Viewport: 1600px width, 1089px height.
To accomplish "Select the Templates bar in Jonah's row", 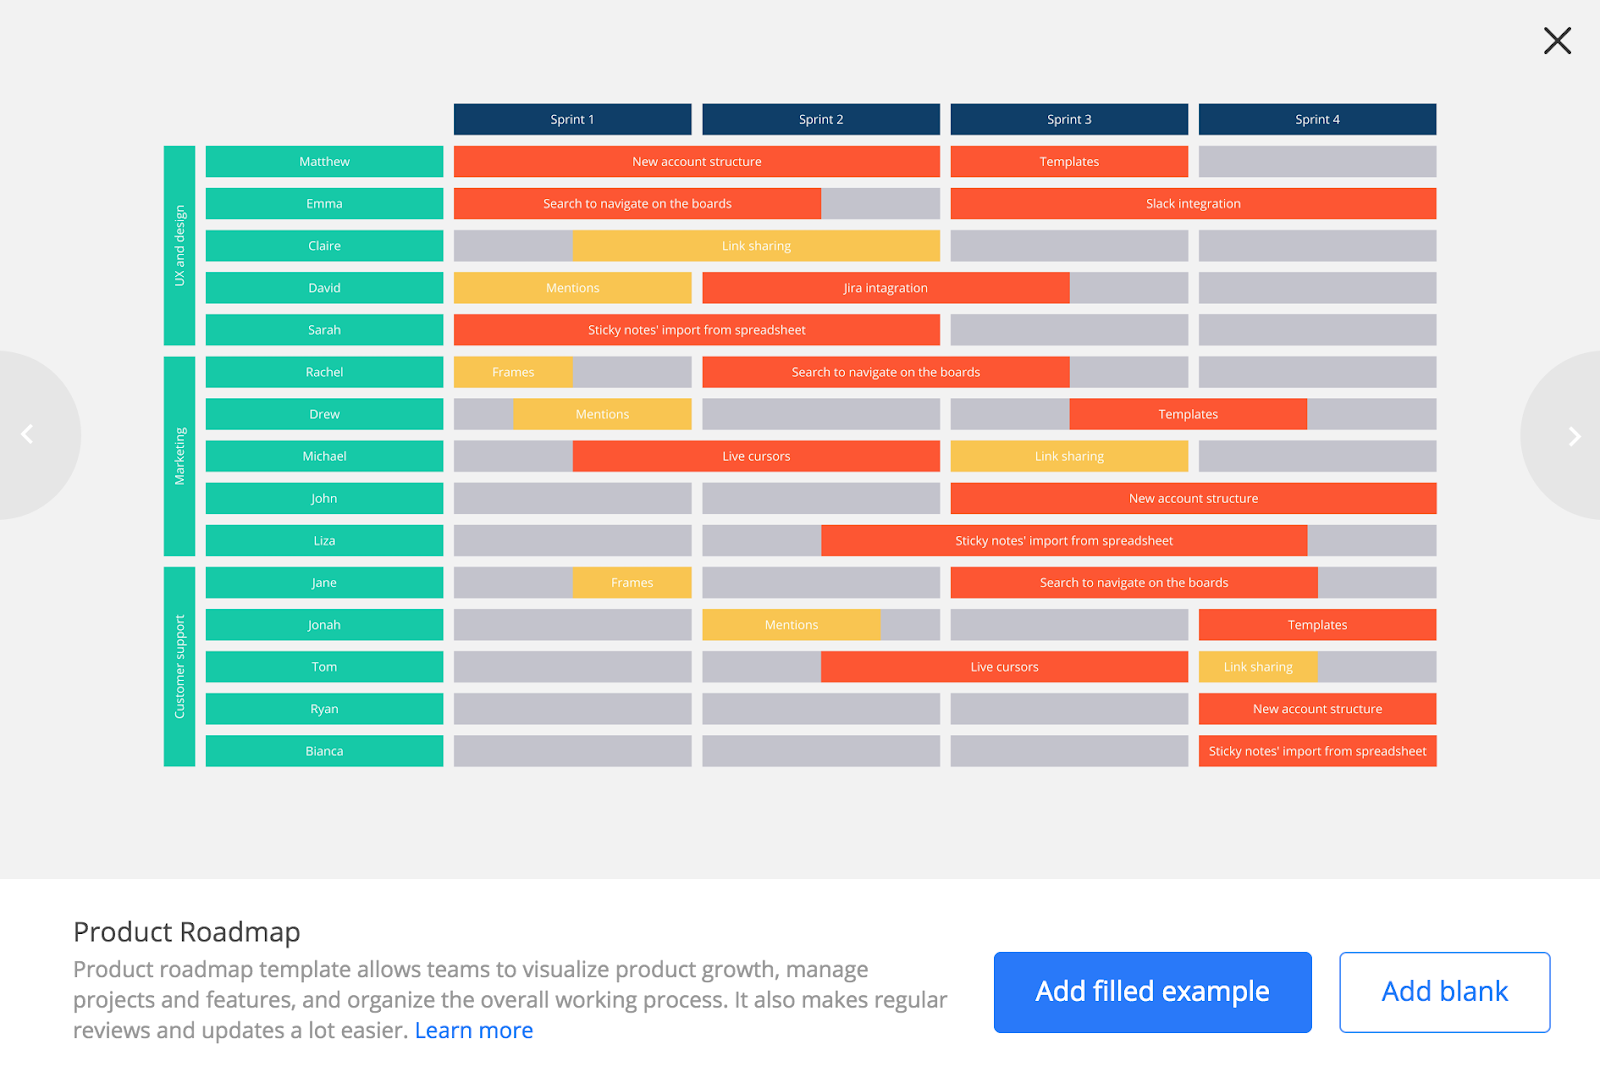I will tap(1316, 624).
